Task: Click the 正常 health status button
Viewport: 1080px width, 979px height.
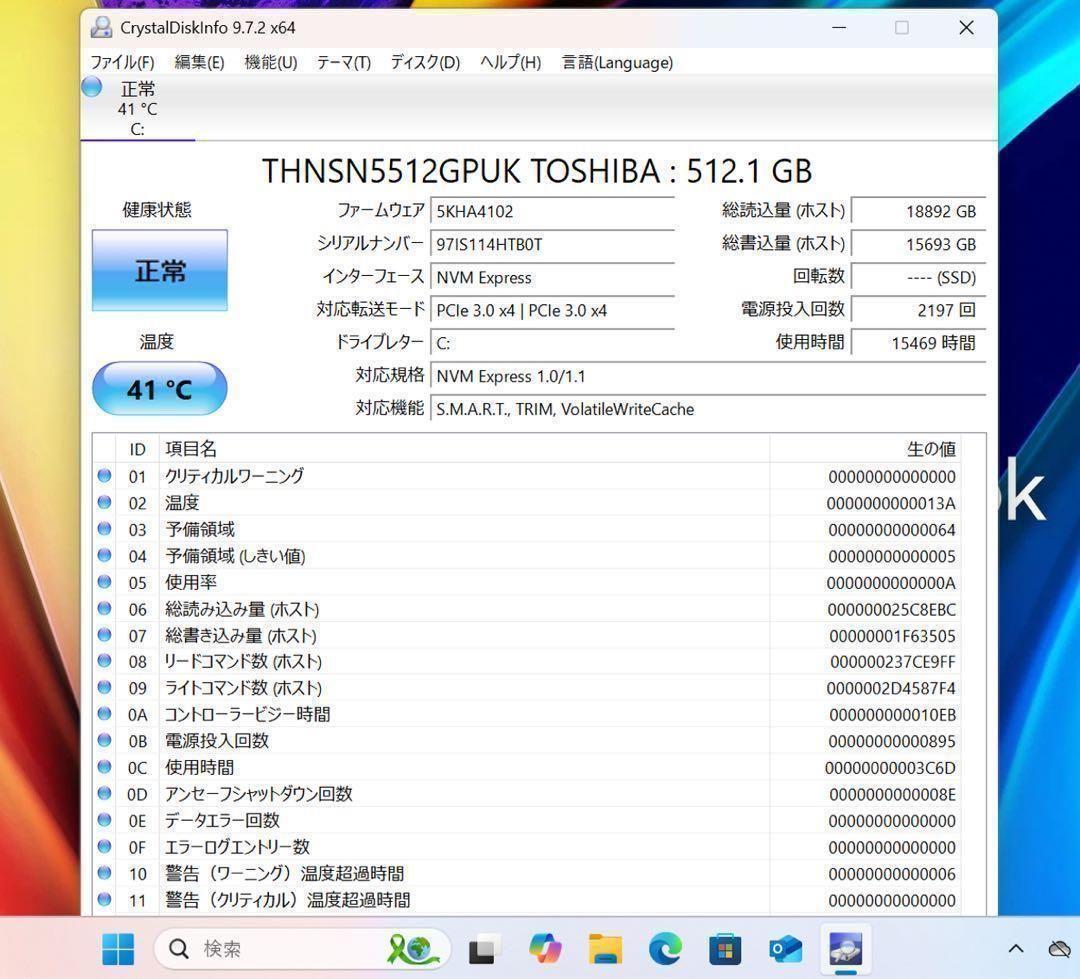Action: tap(159, 270)
